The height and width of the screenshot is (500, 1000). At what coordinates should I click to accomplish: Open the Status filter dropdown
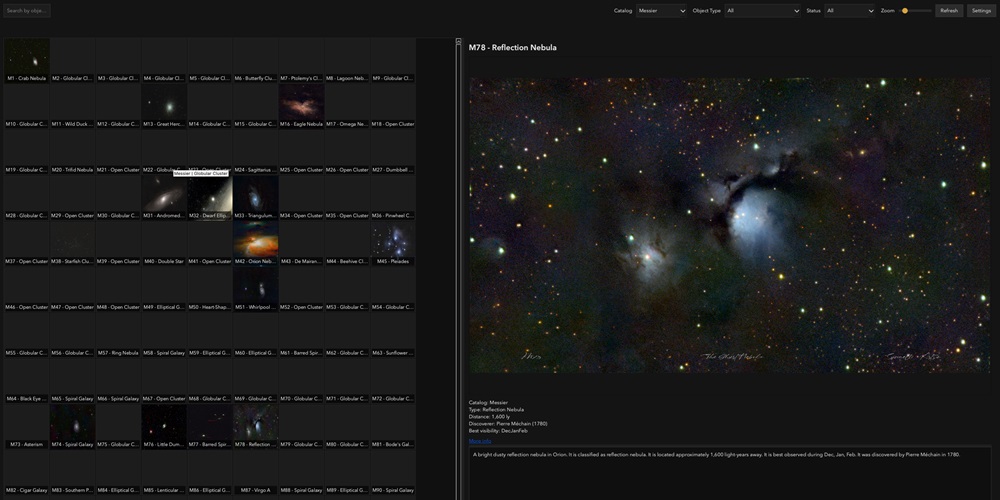coord(849,11)
